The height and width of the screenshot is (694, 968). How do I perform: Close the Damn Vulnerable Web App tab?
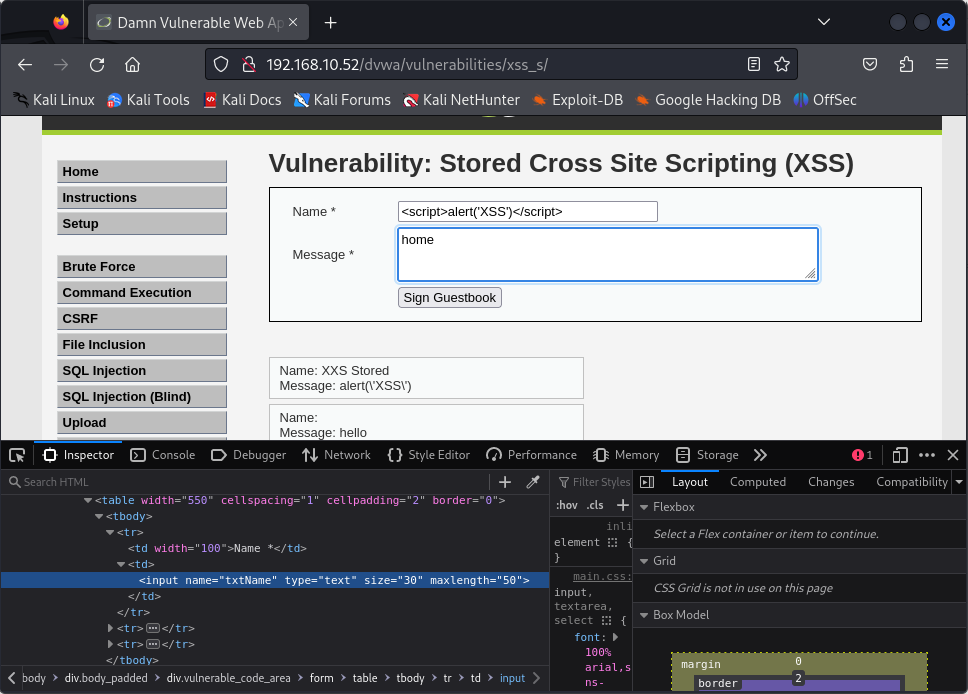[x=293, y=22]
